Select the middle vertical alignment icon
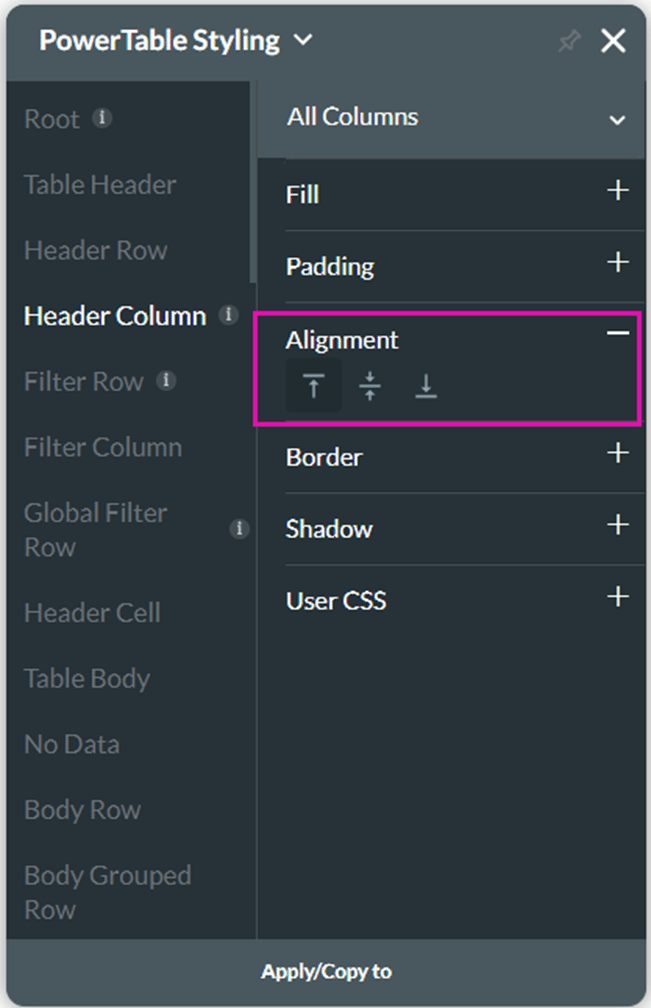The height and width of the screenshot is (1008, 651). tap(370, 387)
